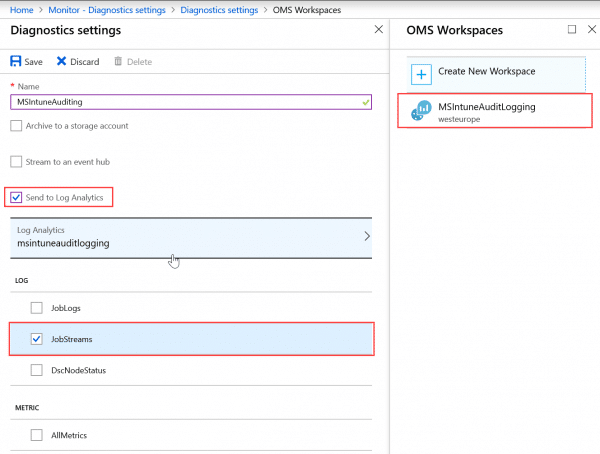Enable Archive to a storage account
The height and width of the screenshot is (454, 600).
click(x=16, y=126)
